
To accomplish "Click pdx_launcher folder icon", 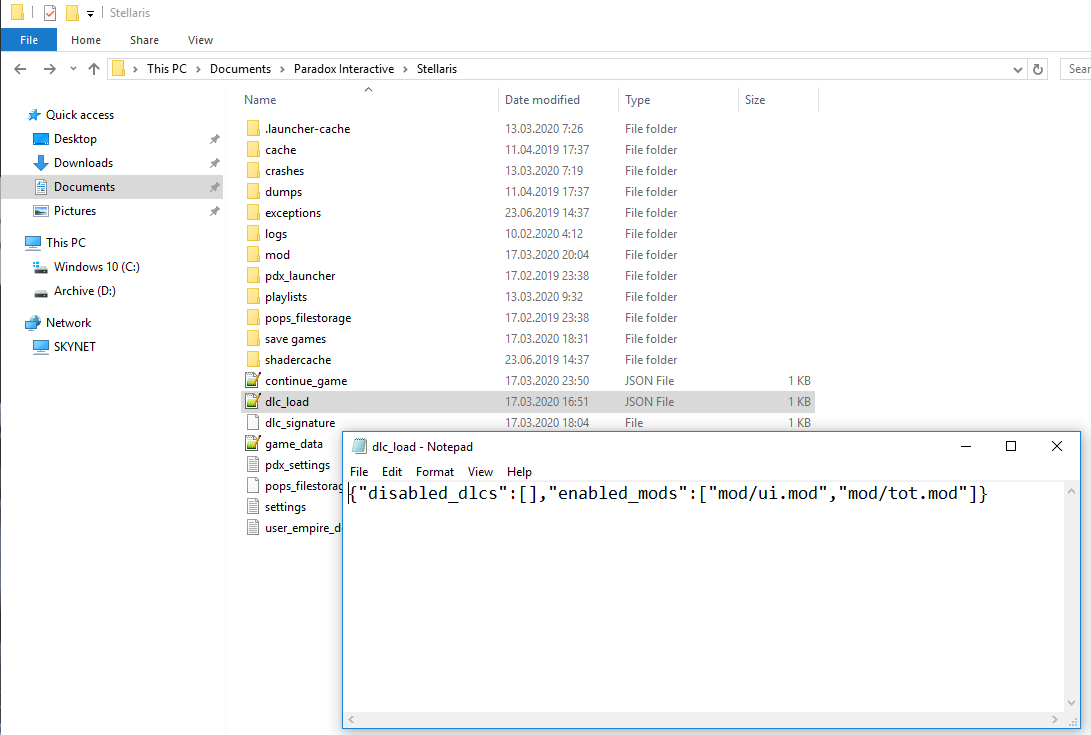I will [x=253, y=276].
